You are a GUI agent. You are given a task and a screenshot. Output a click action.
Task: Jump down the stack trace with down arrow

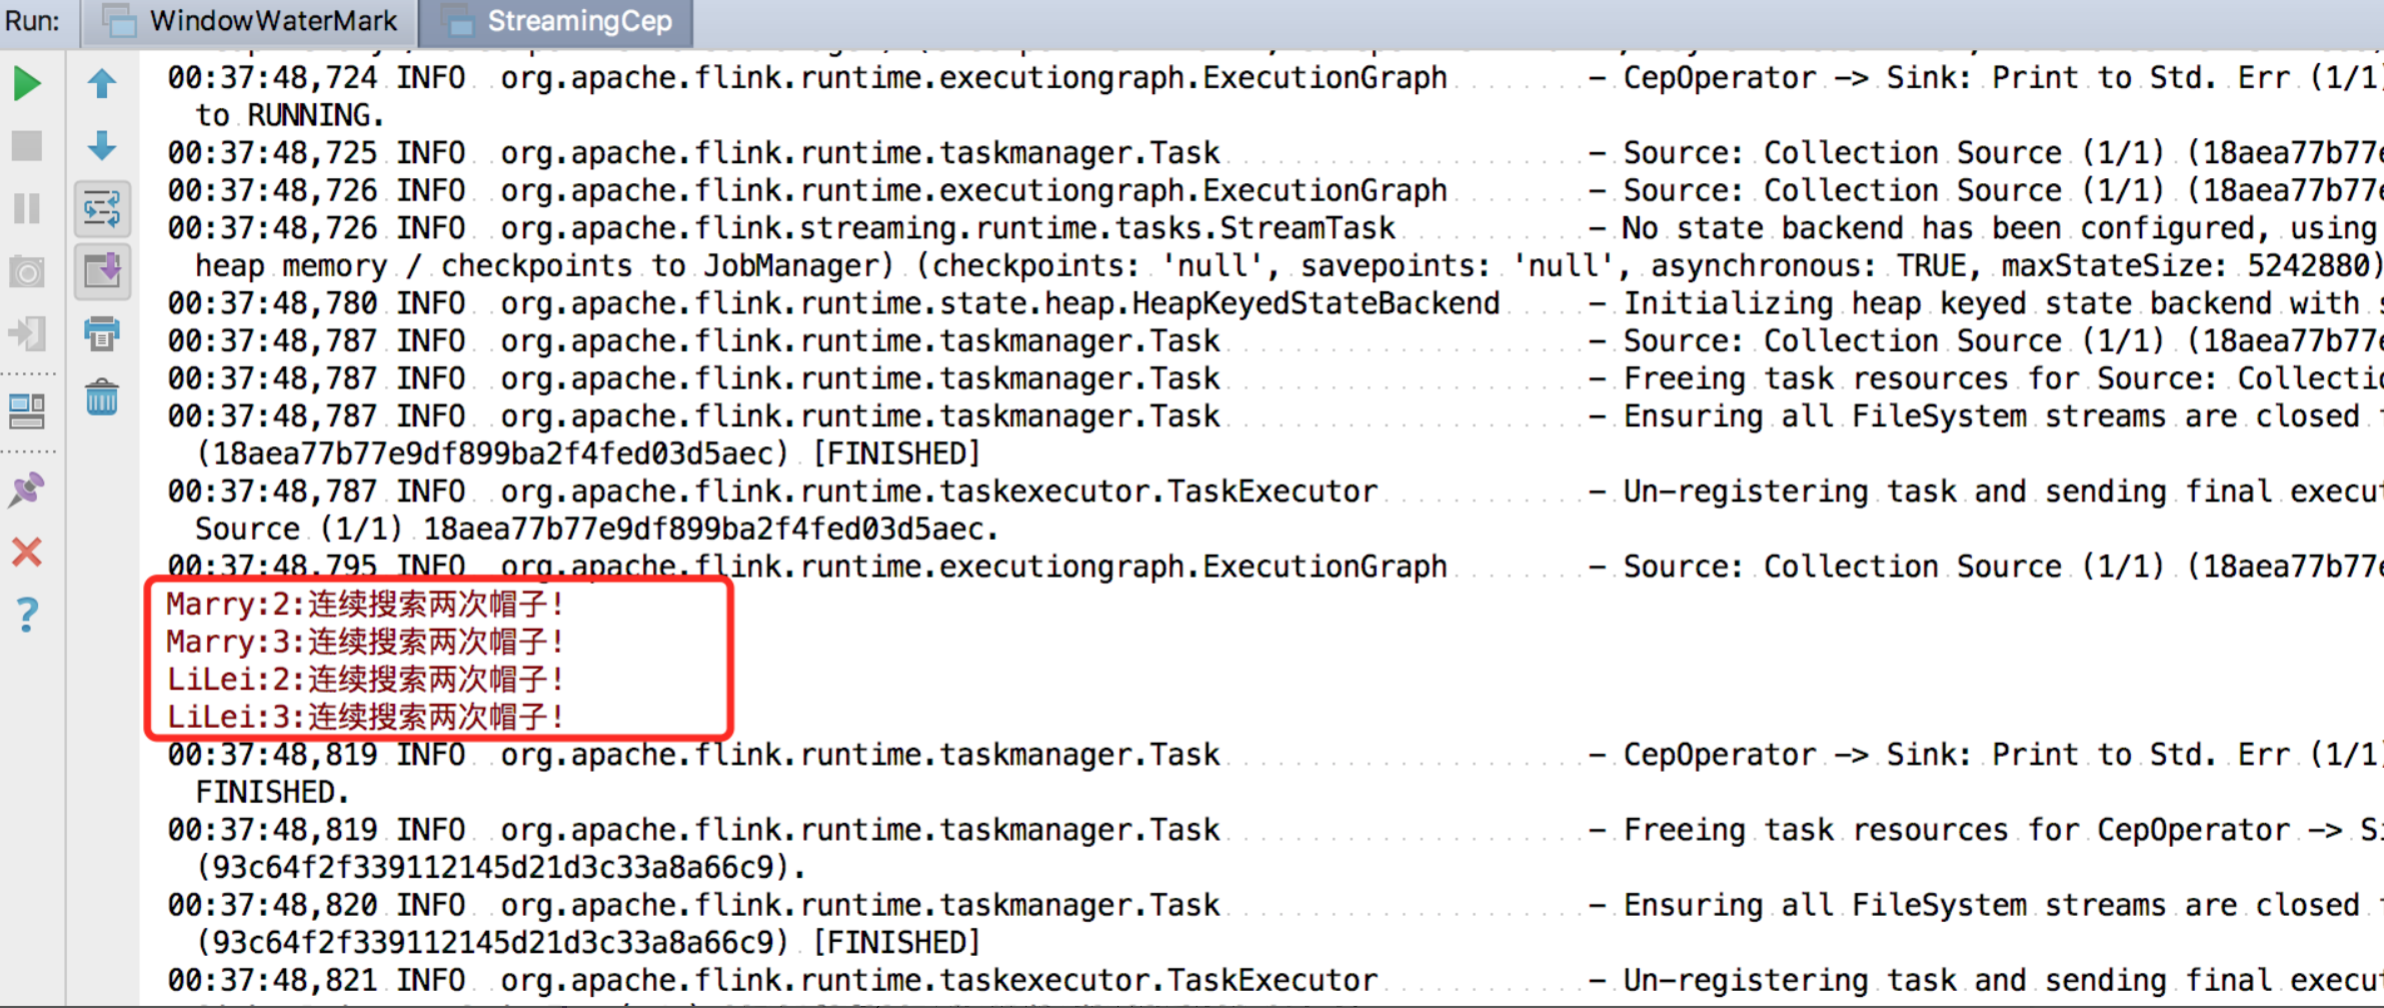click(x=101, y=146)
